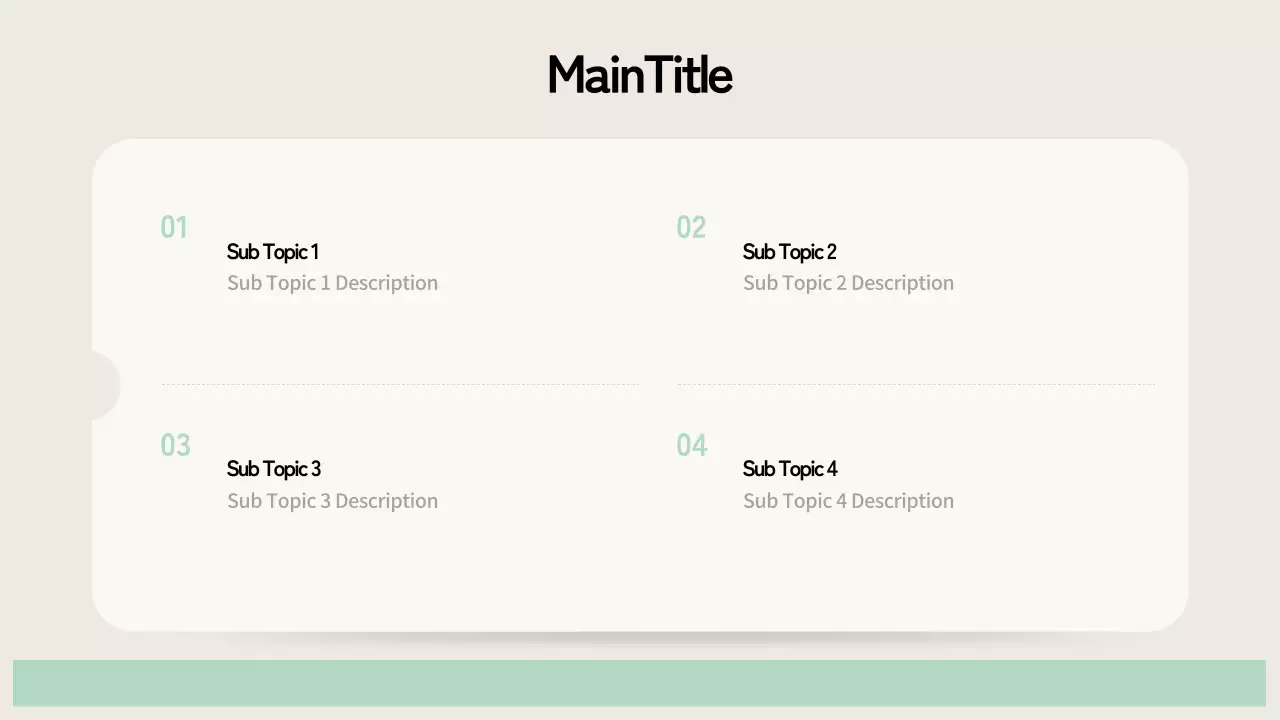Click the 04 number label
Screen dimensions: 1280x720
(692, 445)
